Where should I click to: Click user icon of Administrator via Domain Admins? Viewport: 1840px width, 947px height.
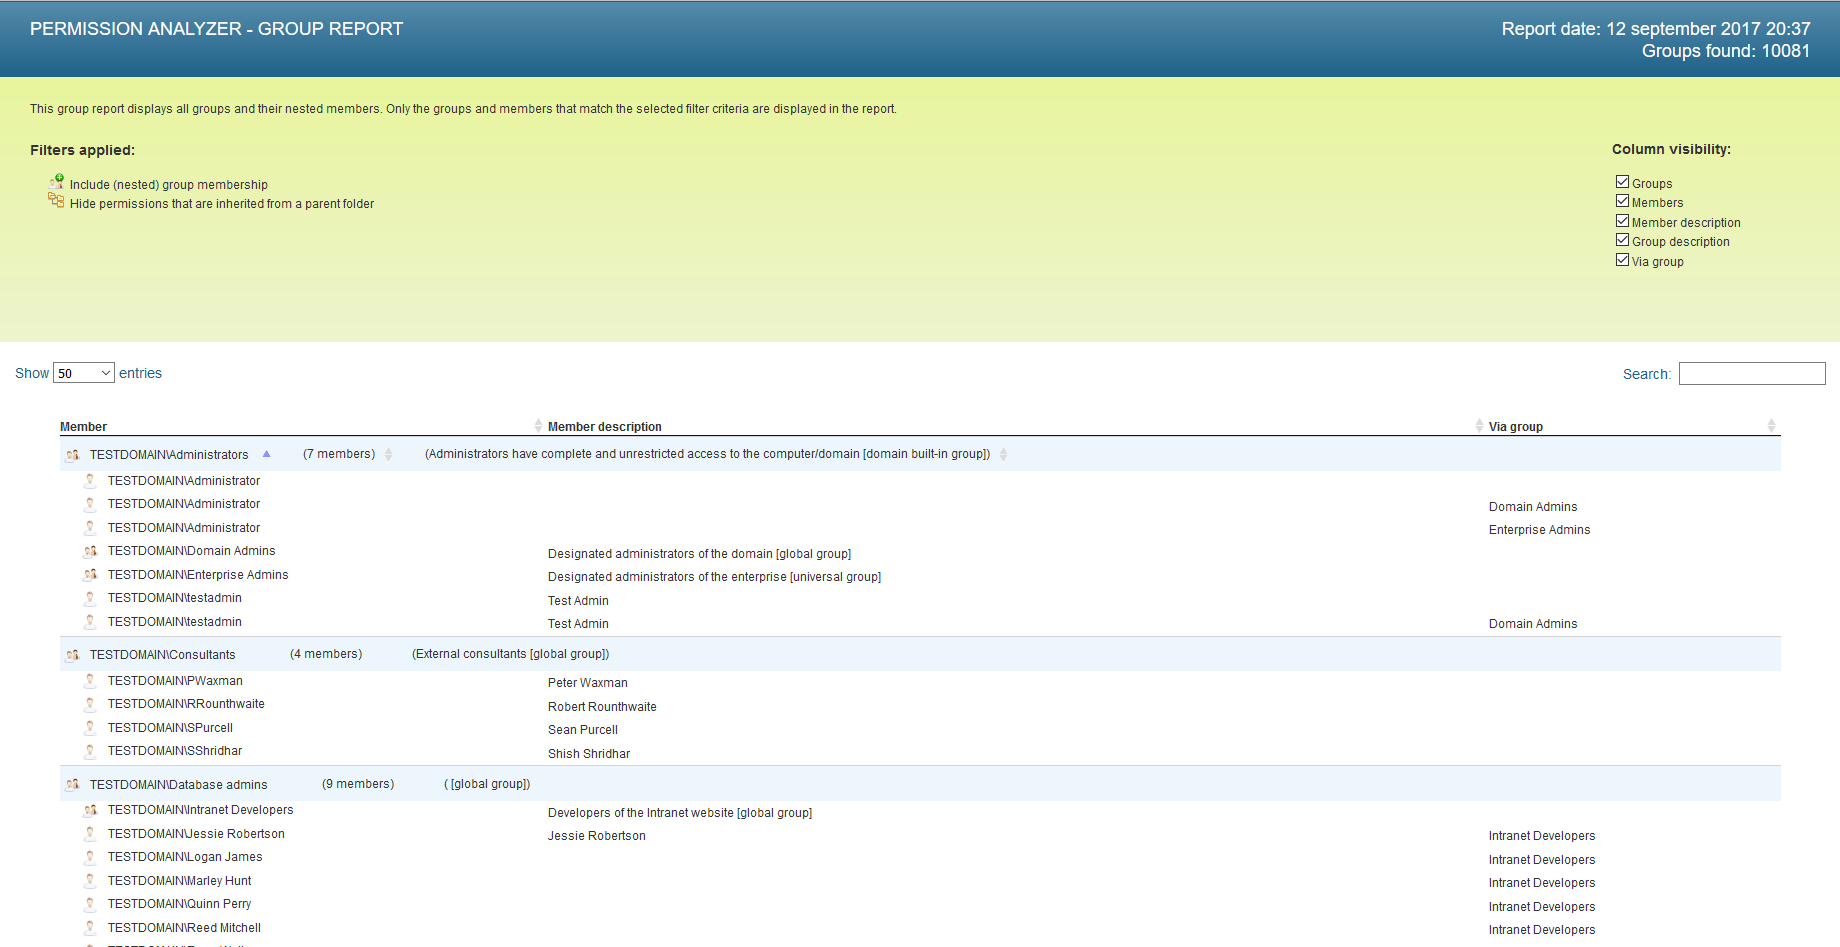tap(90, 504)
